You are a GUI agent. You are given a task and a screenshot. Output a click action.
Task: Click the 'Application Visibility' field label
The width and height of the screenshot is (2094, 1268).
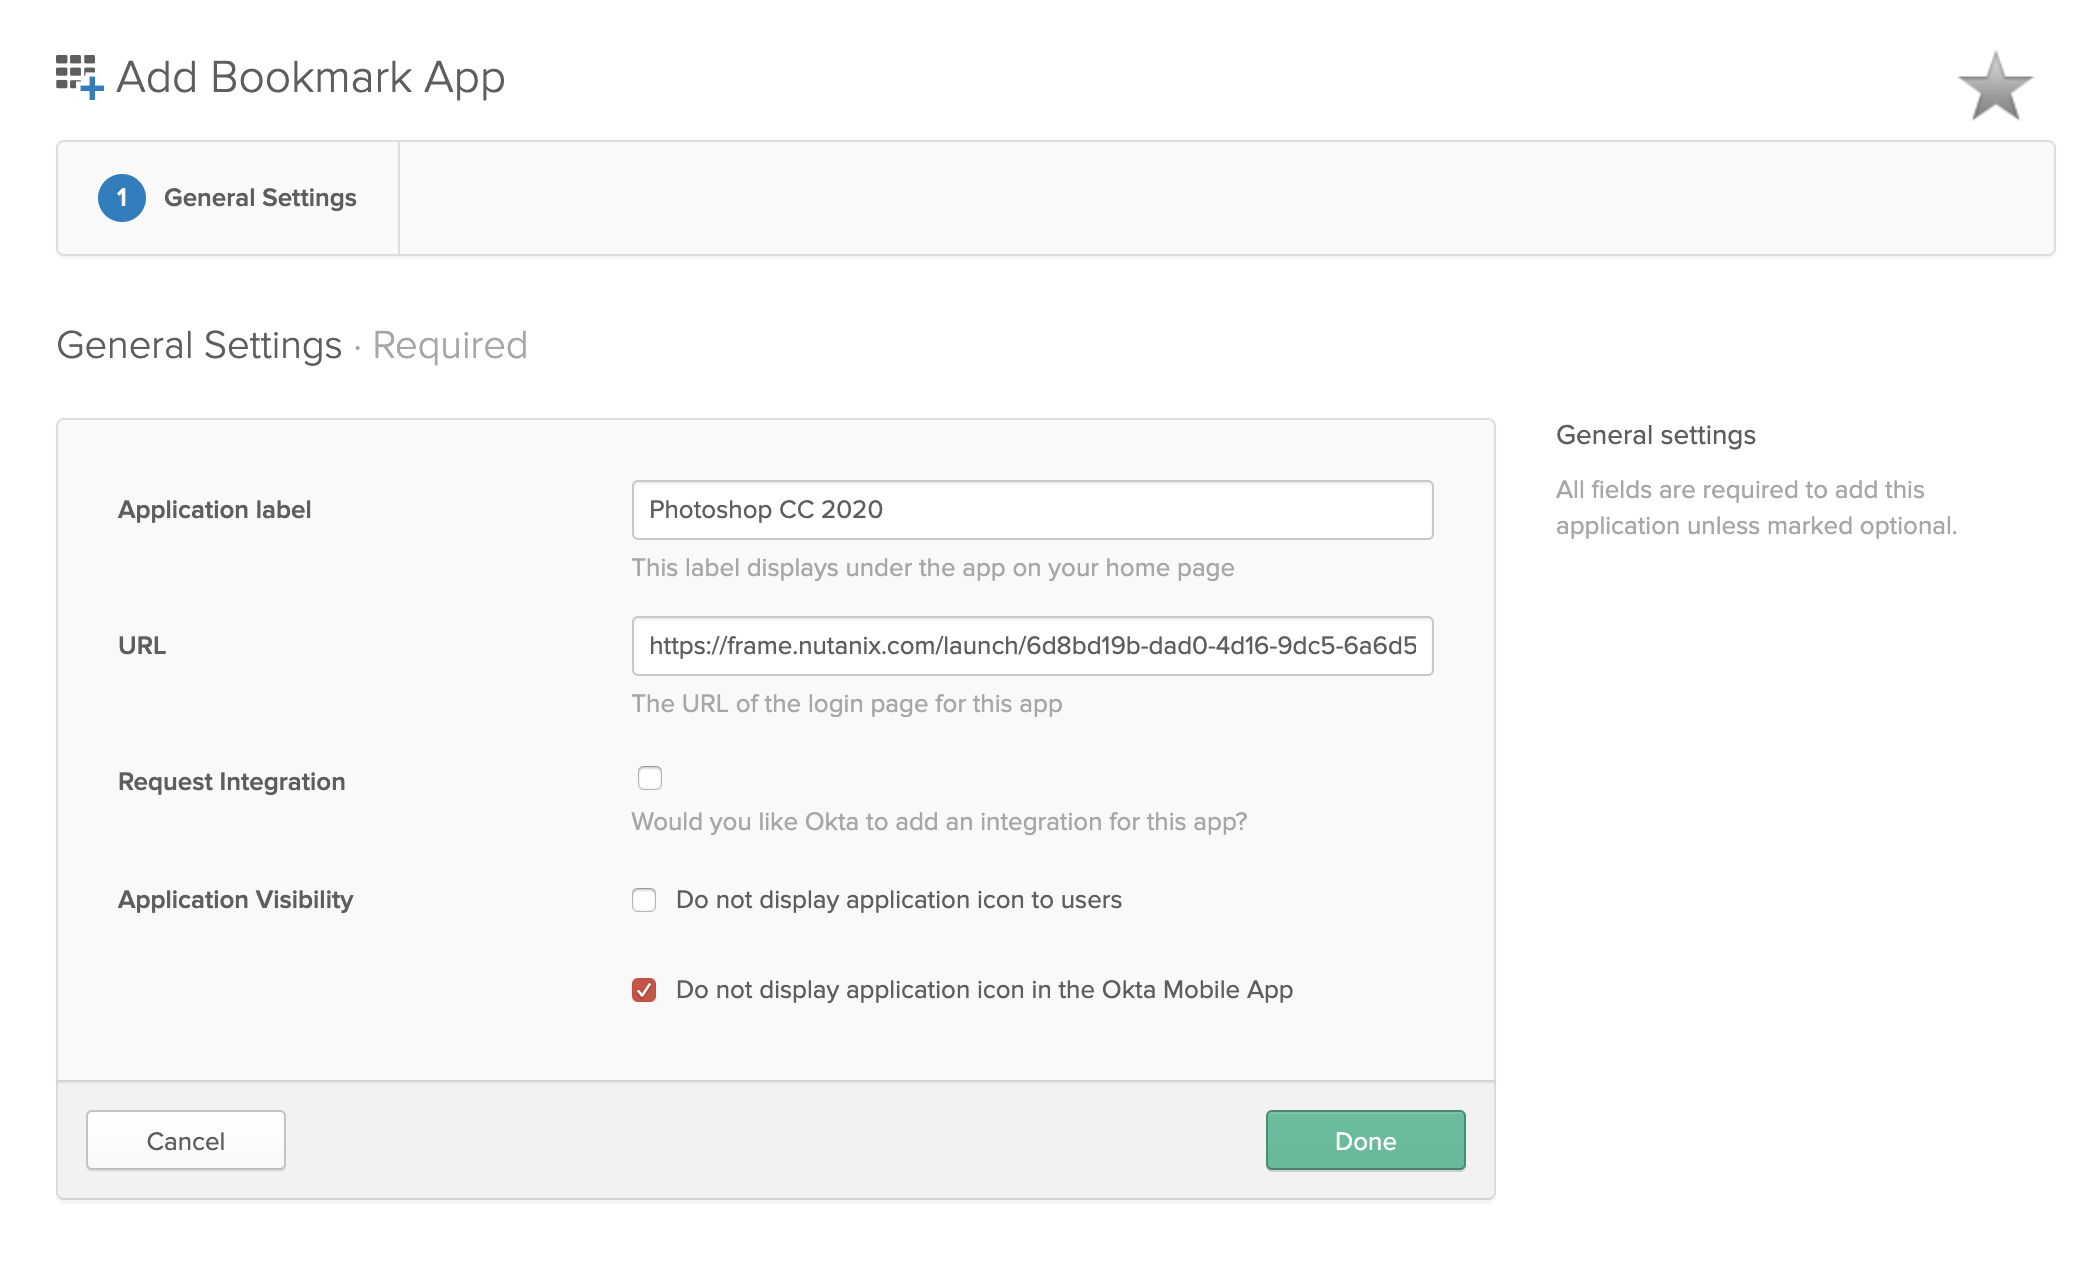point(236,900)
